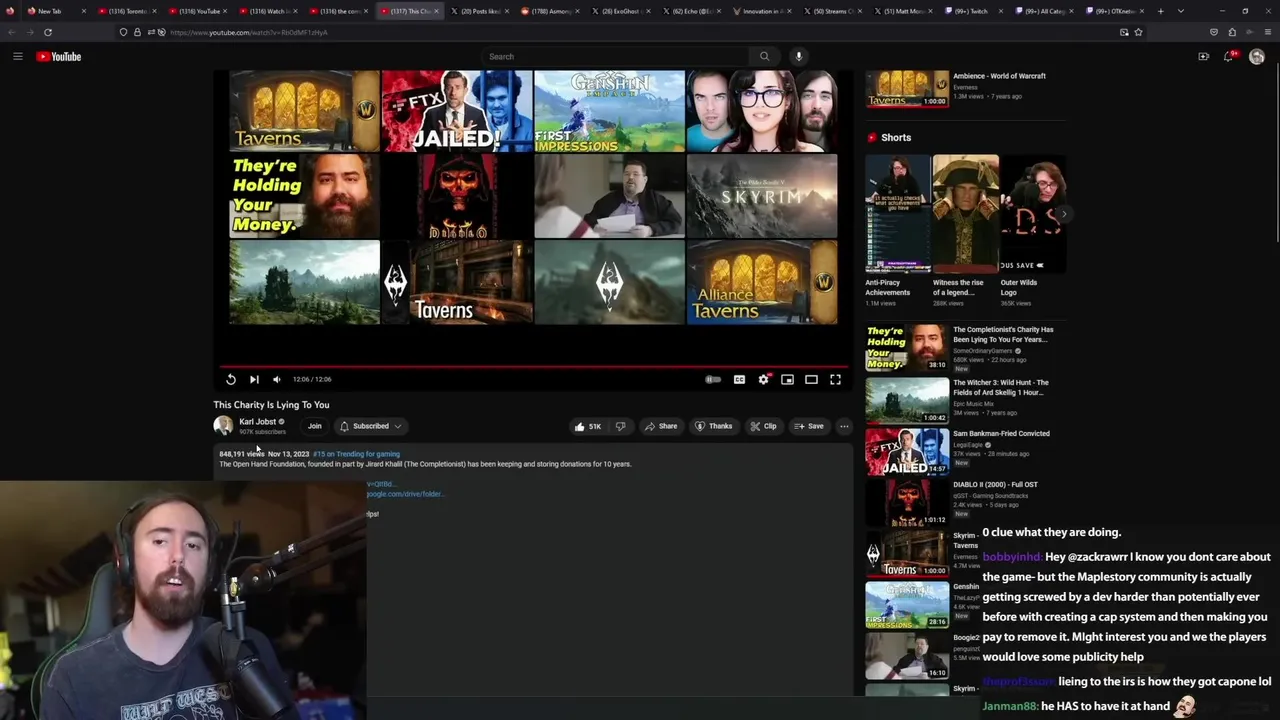Dislike the video
The width and height of the screenshot is (1280, 720).
tap(620, 426)
